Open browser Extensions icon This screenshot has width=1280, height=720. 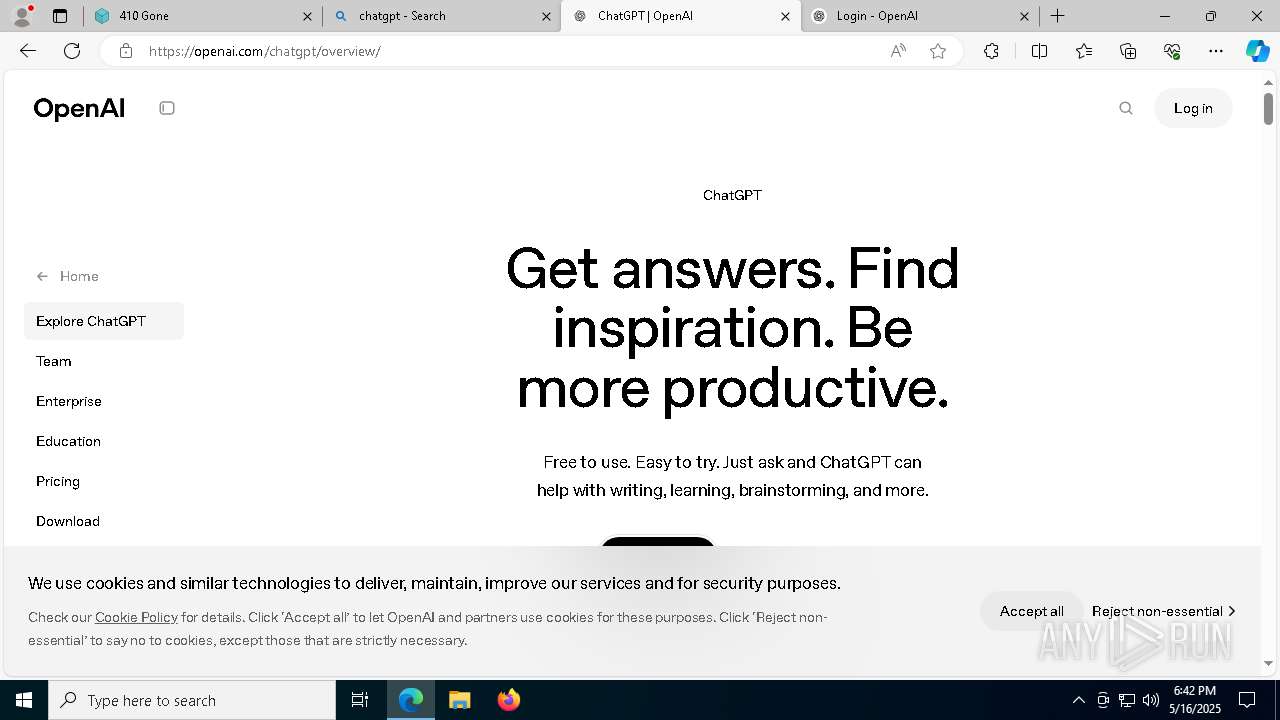click(991, 51)
